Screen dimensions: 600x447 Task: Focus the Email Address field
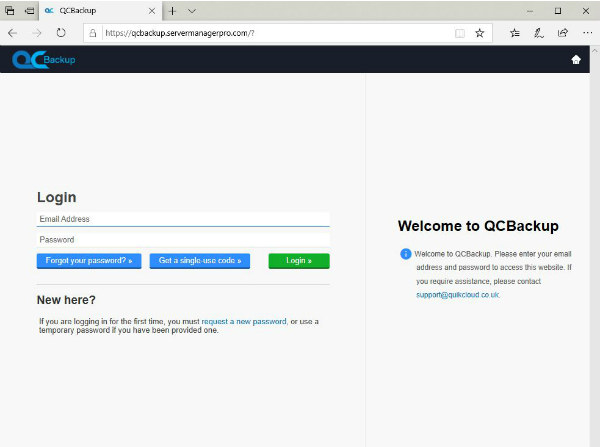183,219
